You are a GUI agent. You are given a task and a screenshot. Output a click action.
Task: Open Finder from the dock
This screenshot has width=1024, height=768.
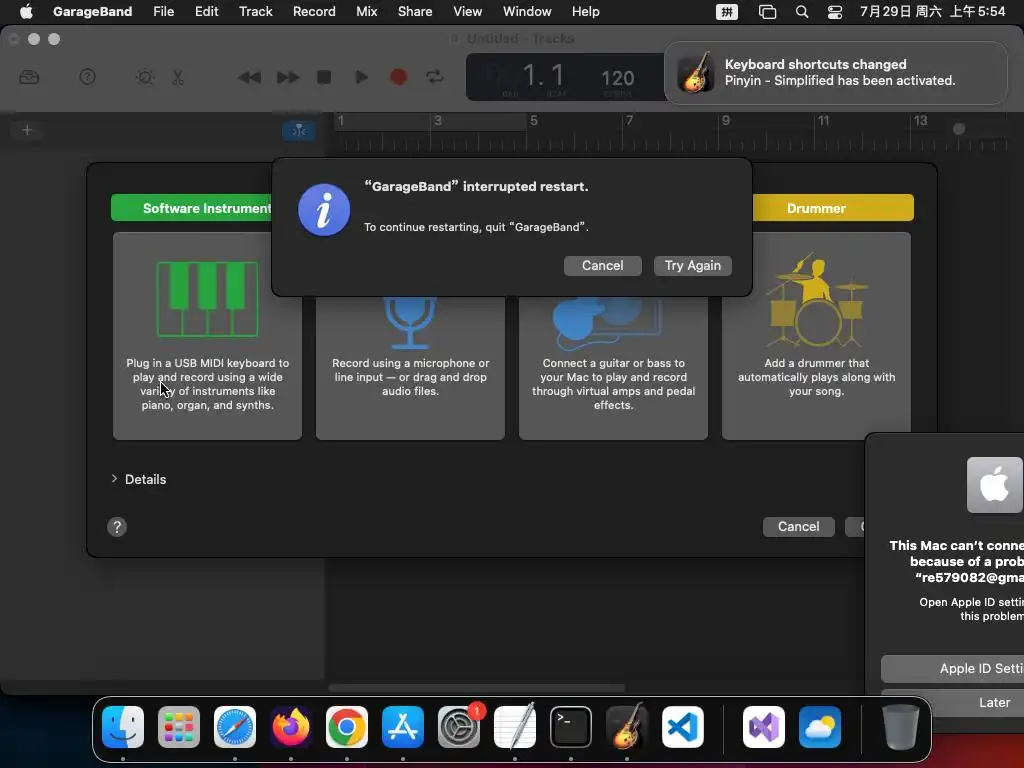tap(123, 727)
